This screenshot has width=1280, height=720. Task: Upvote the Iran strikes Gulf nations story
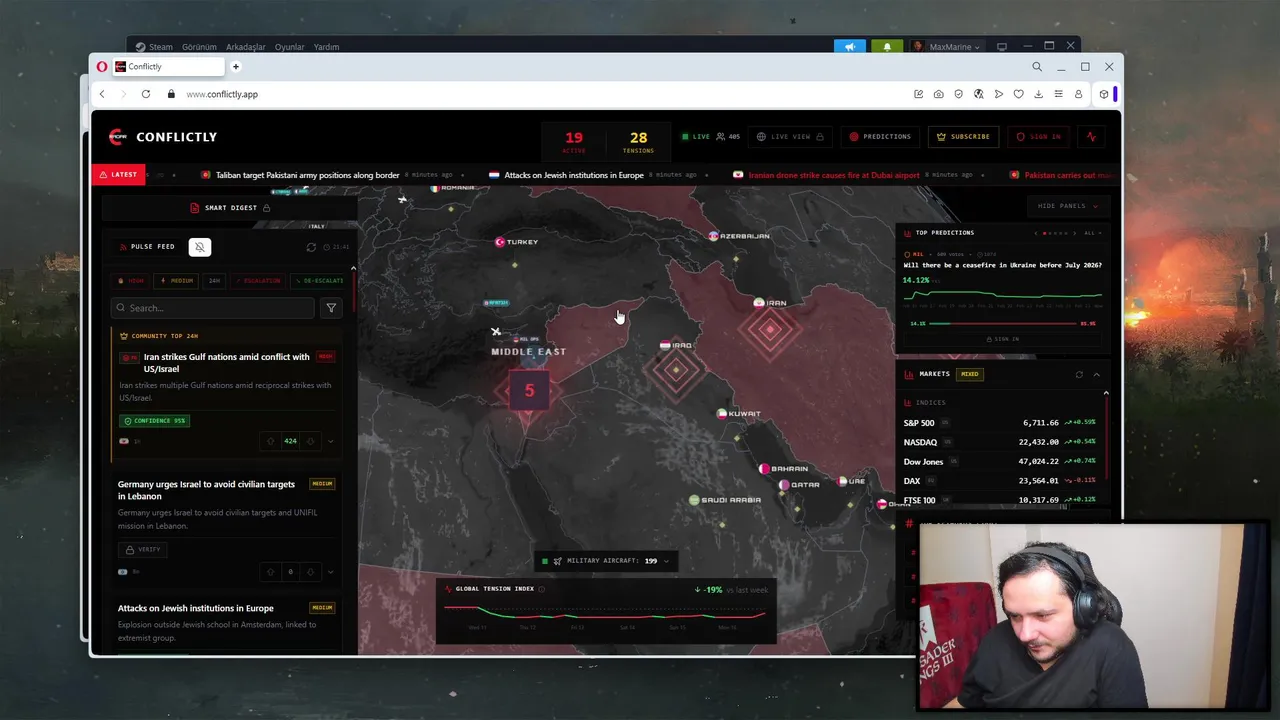tap(270, 441)
